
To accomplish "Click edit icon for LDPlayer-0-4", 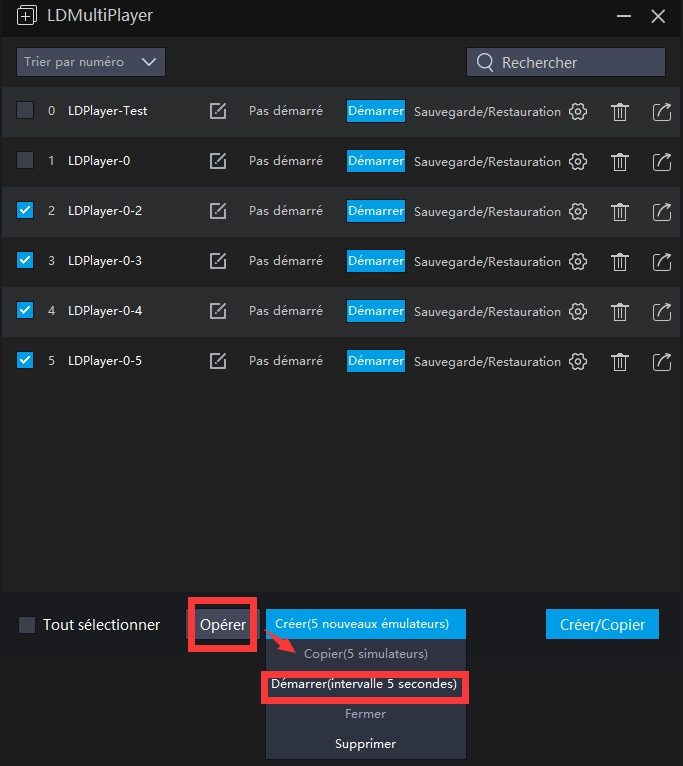I will click(218, 311).
